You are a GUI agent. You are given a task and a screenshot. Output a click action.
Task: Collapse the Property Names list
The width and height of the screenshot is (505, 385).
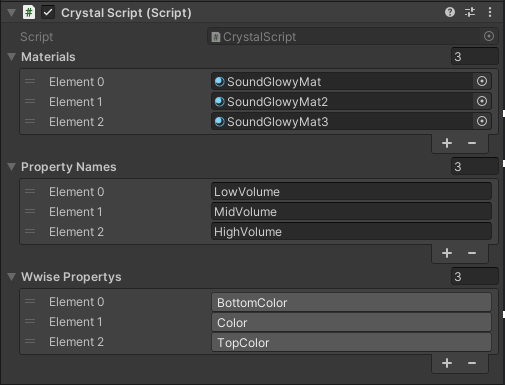[x=11, y=167]
